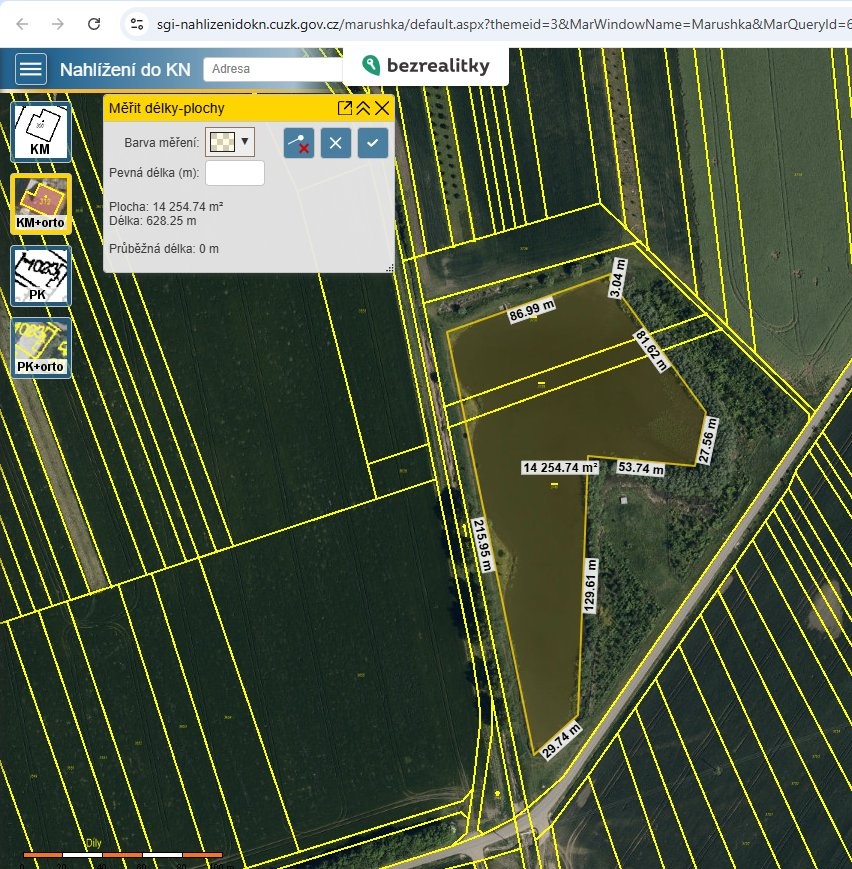Screen dimensions: 852x869
Task: Cancel the current measurement
Action: [335, 142]
